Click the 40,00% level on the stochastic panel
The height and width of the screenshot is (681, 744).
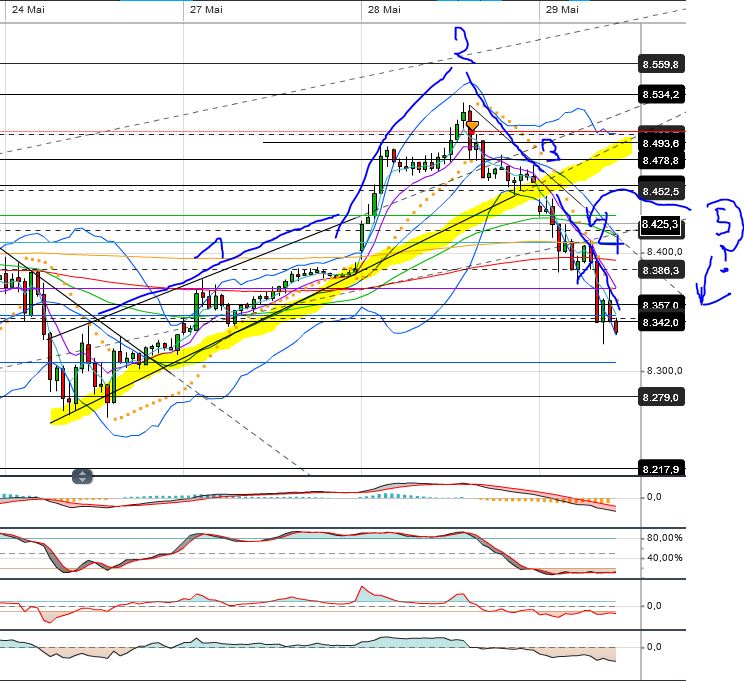coord(664,558)
